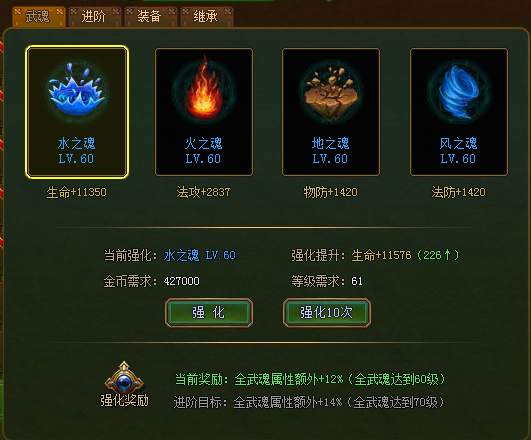This screenshot has height=440, width=531.
Task: Click the 强化10次 button
Action: [x=327, y=313]
